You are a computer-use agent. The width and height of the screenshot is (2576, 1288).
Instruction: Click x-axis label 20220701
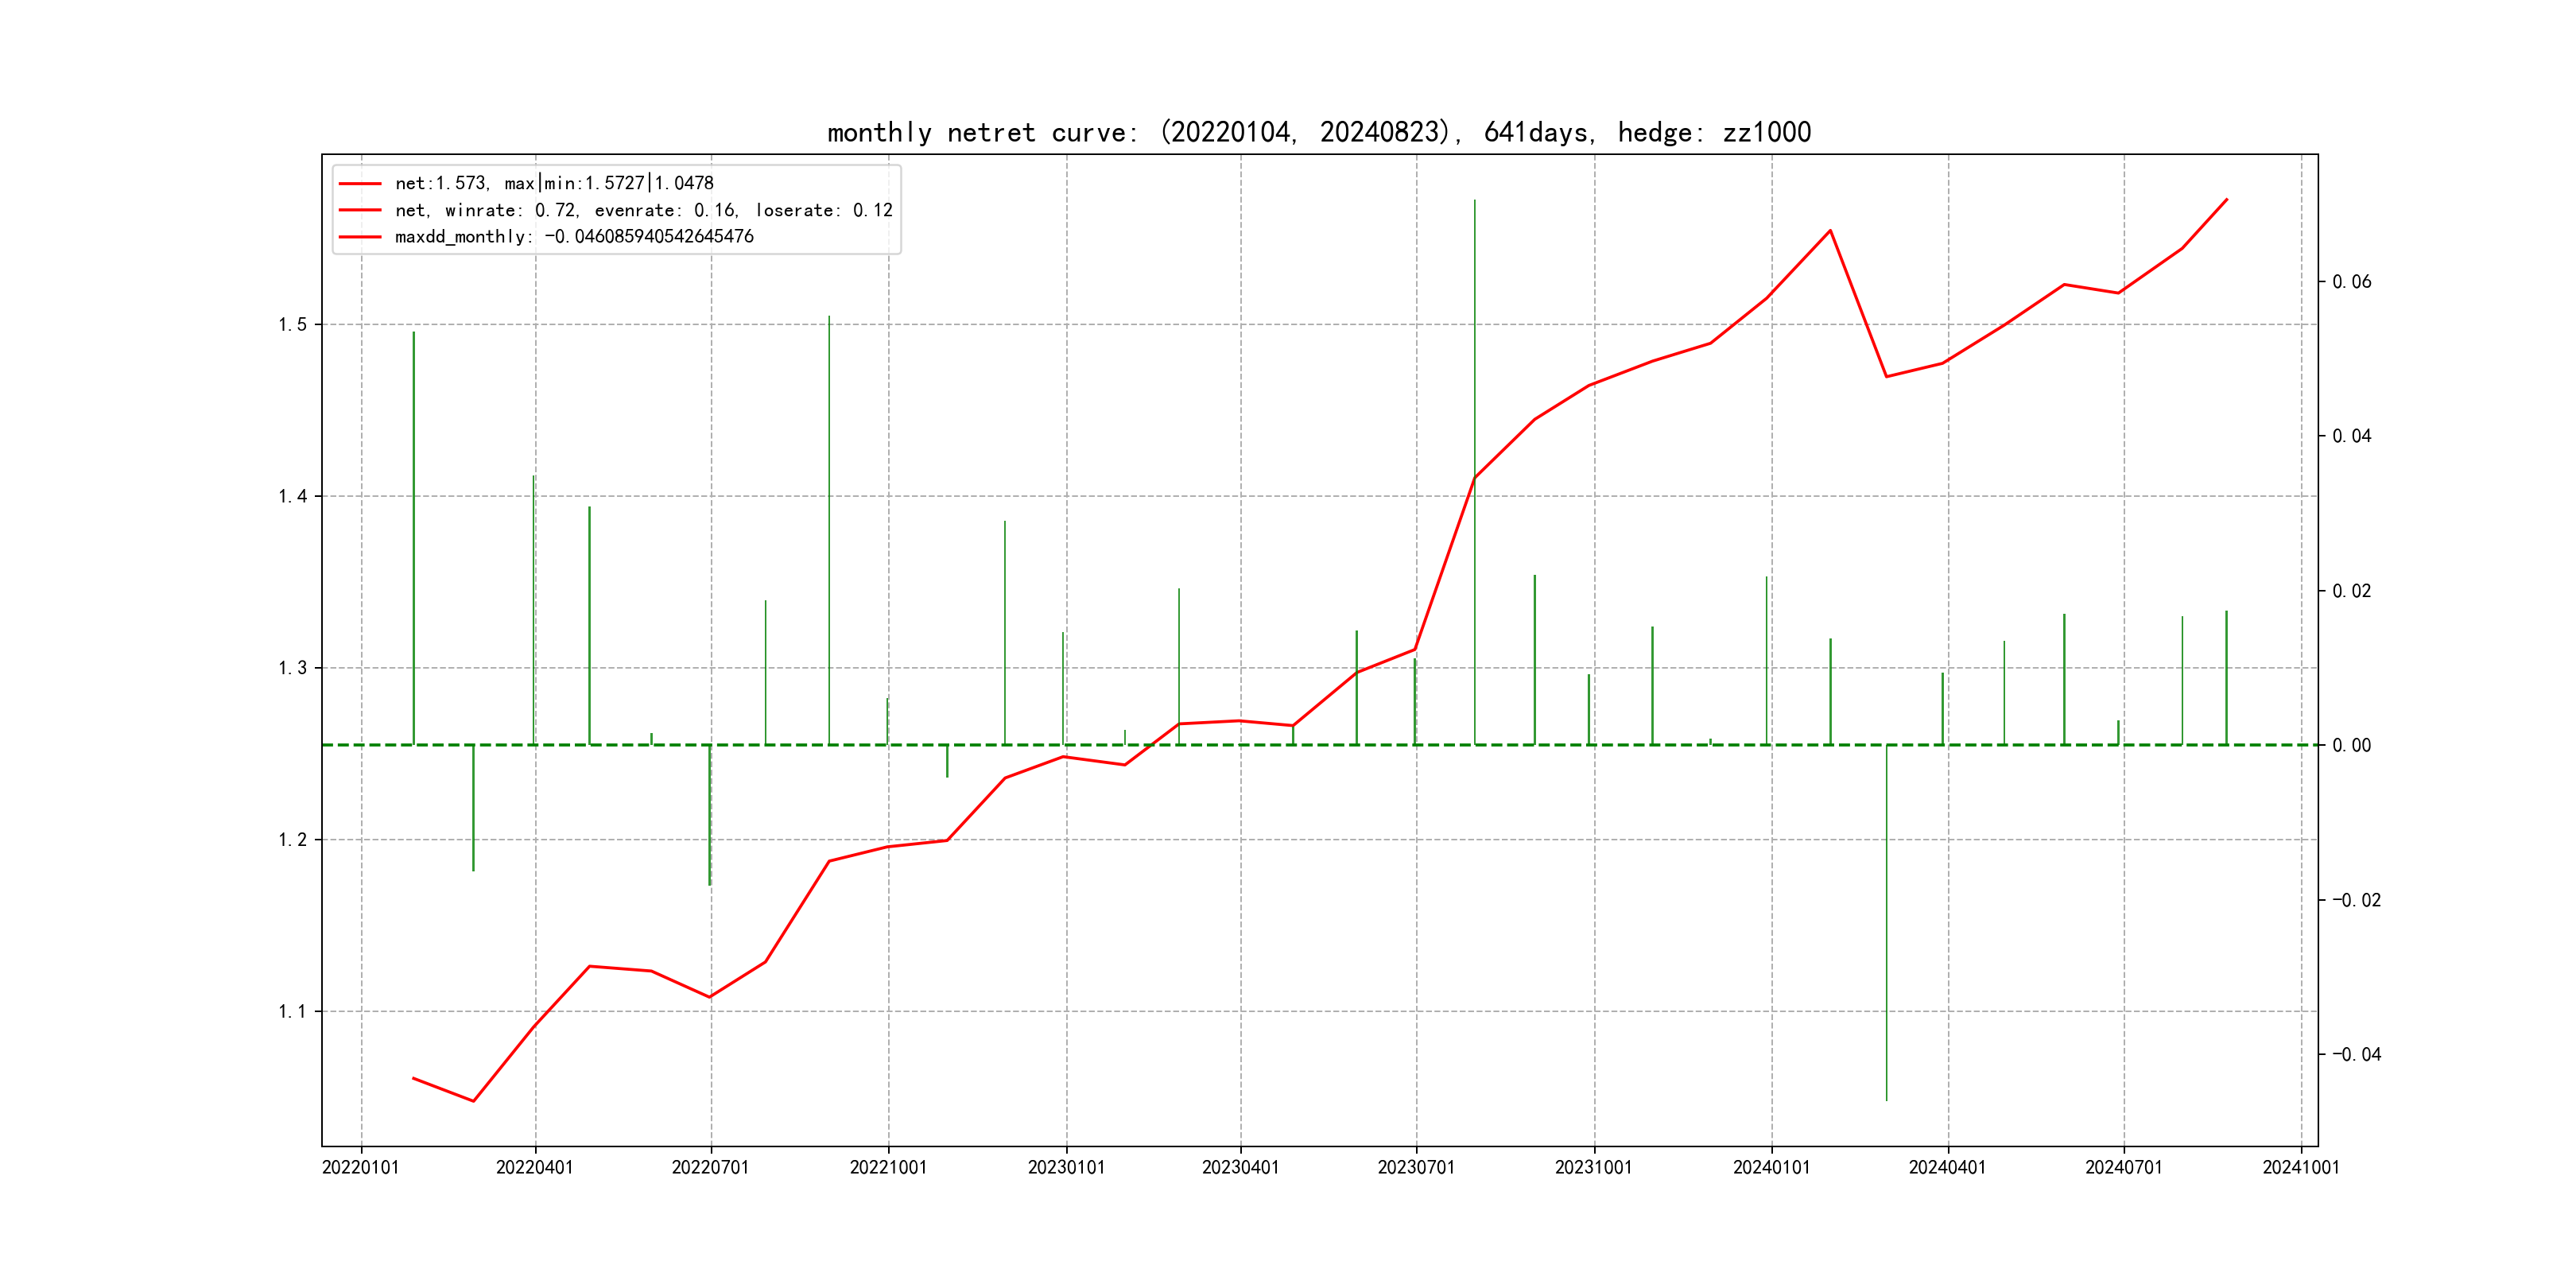(x=710, y=1167)
